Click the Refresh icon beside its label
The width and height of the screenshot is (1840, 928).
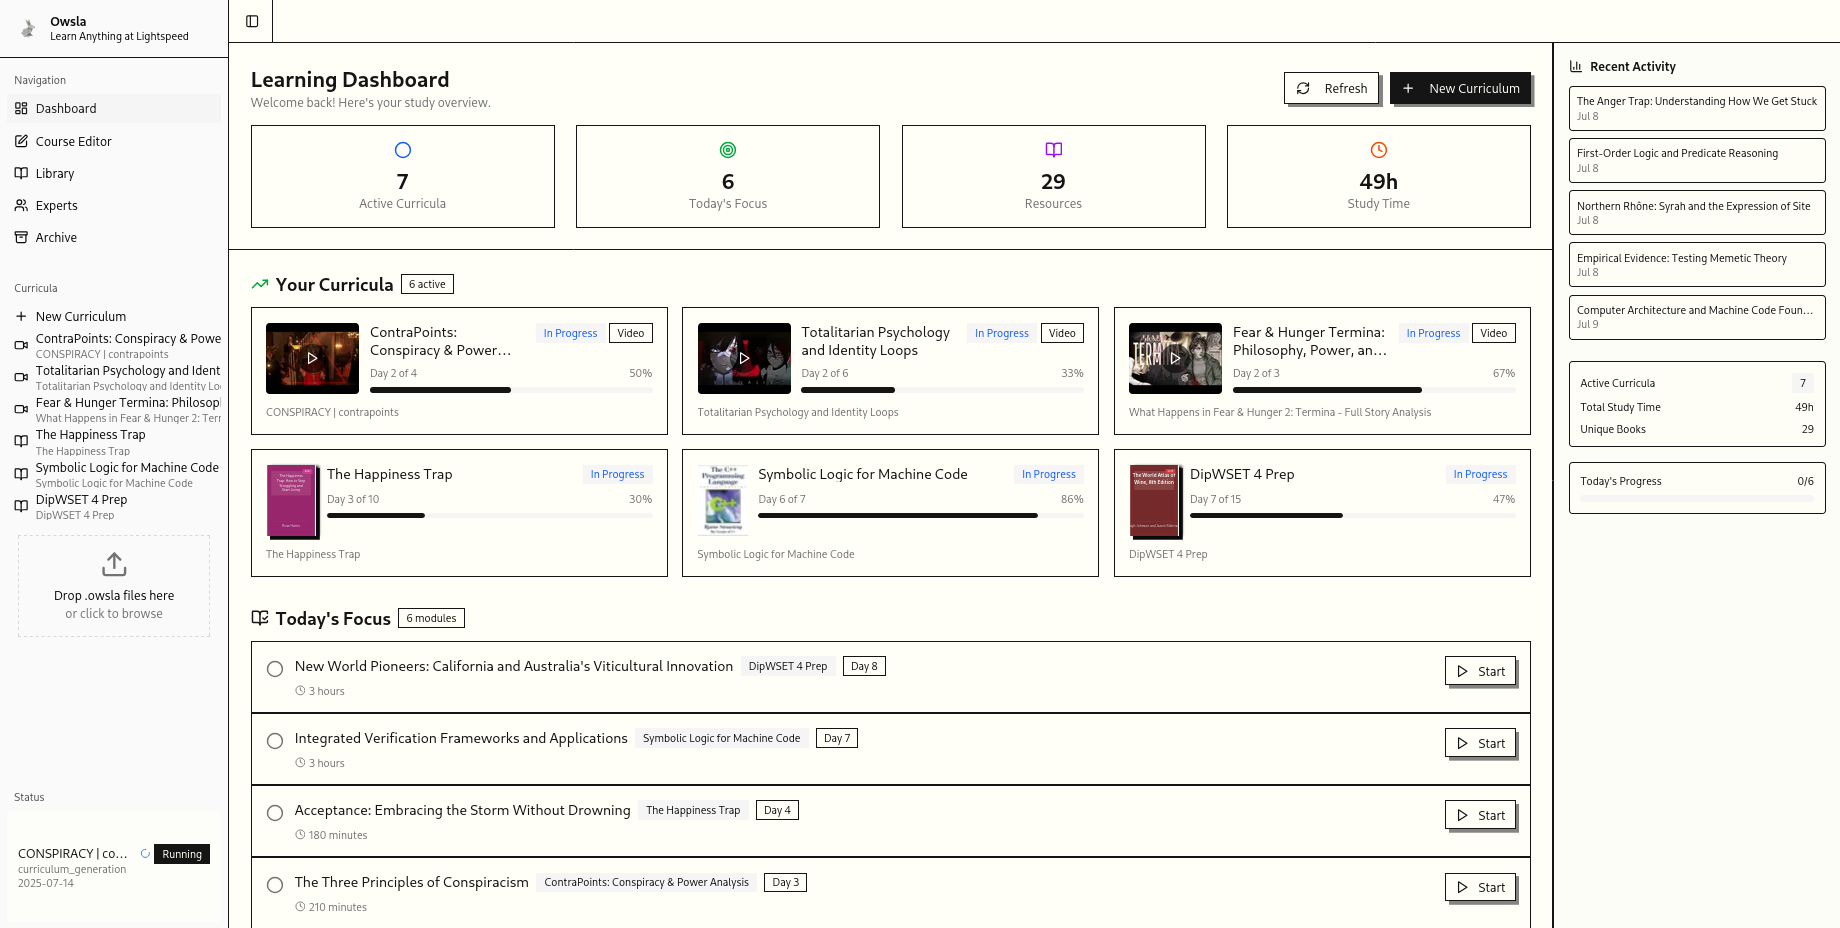pyautogui.click(x=1304, y=88)
